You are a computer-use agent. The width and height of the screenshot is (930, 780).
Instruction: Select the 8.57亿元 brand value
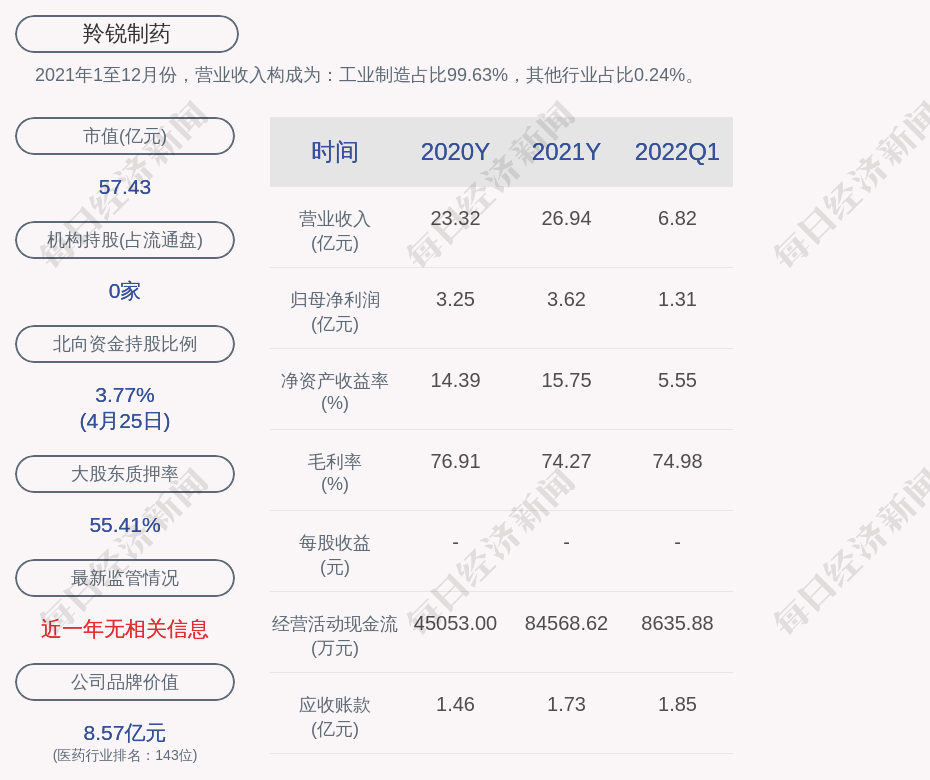click(125, 733)
